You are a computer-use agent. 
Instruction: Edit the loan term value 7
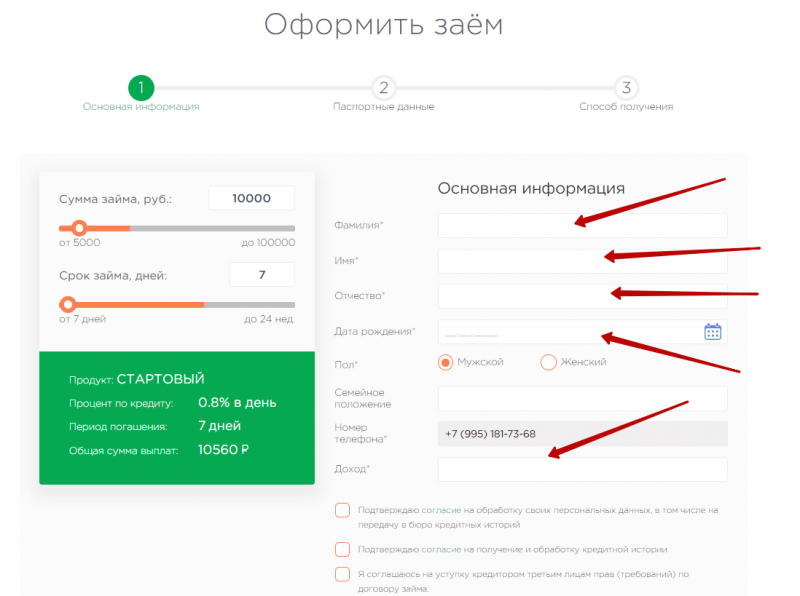click(262, 274)
